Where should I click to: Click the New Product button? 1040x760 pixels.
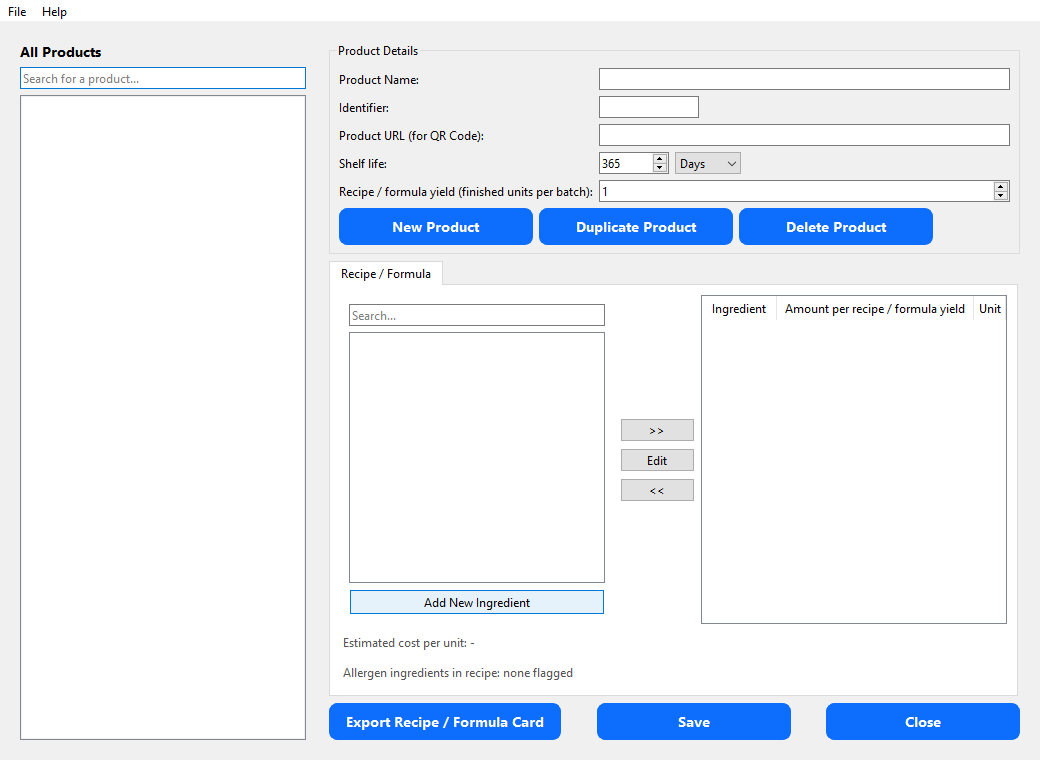tap(436, 227)
